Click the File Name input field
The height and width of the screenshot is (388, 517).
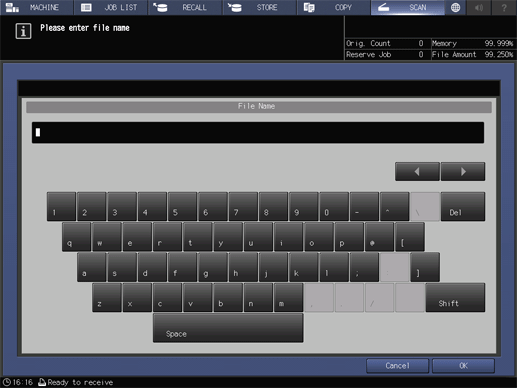pyautogui.click(x=258, y=133)
